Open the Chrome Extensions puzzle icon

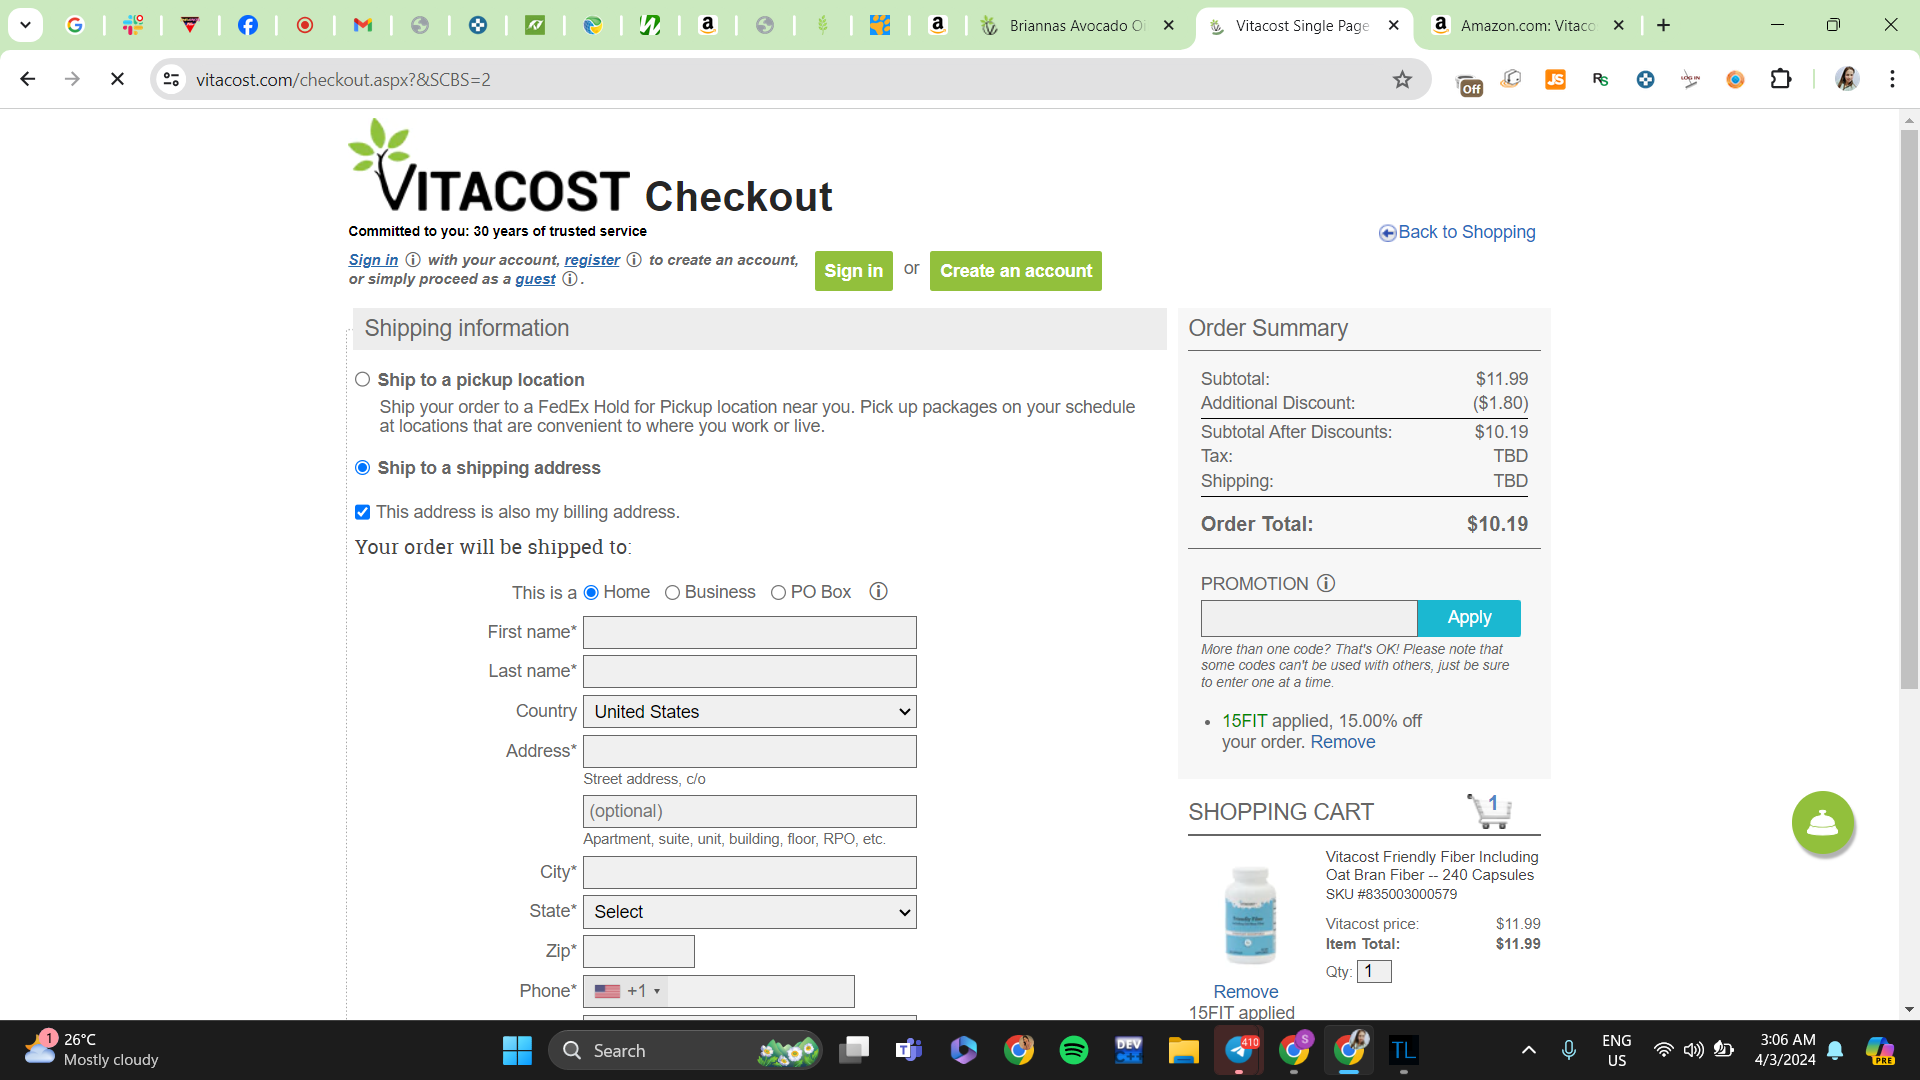click(x=1780, y=79)
